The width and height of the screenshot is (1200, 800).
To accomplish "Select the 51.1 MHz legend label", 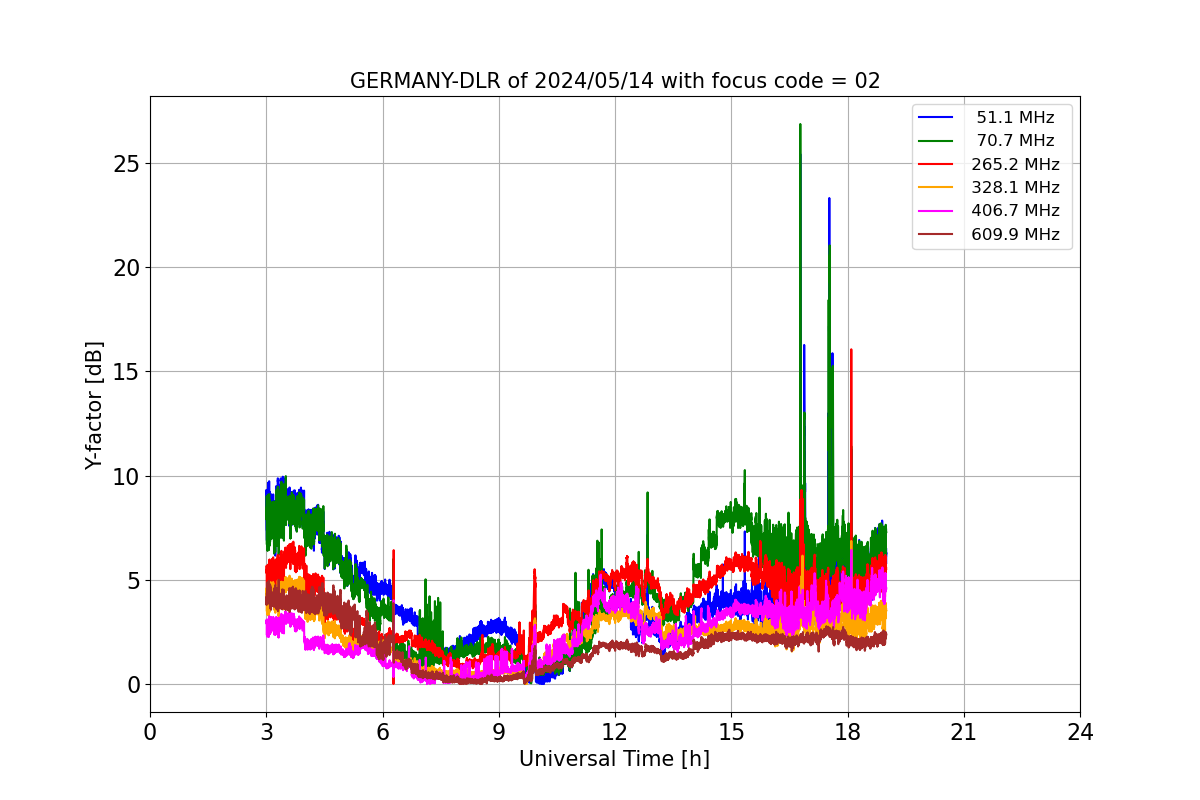I will click(1015, 118).
